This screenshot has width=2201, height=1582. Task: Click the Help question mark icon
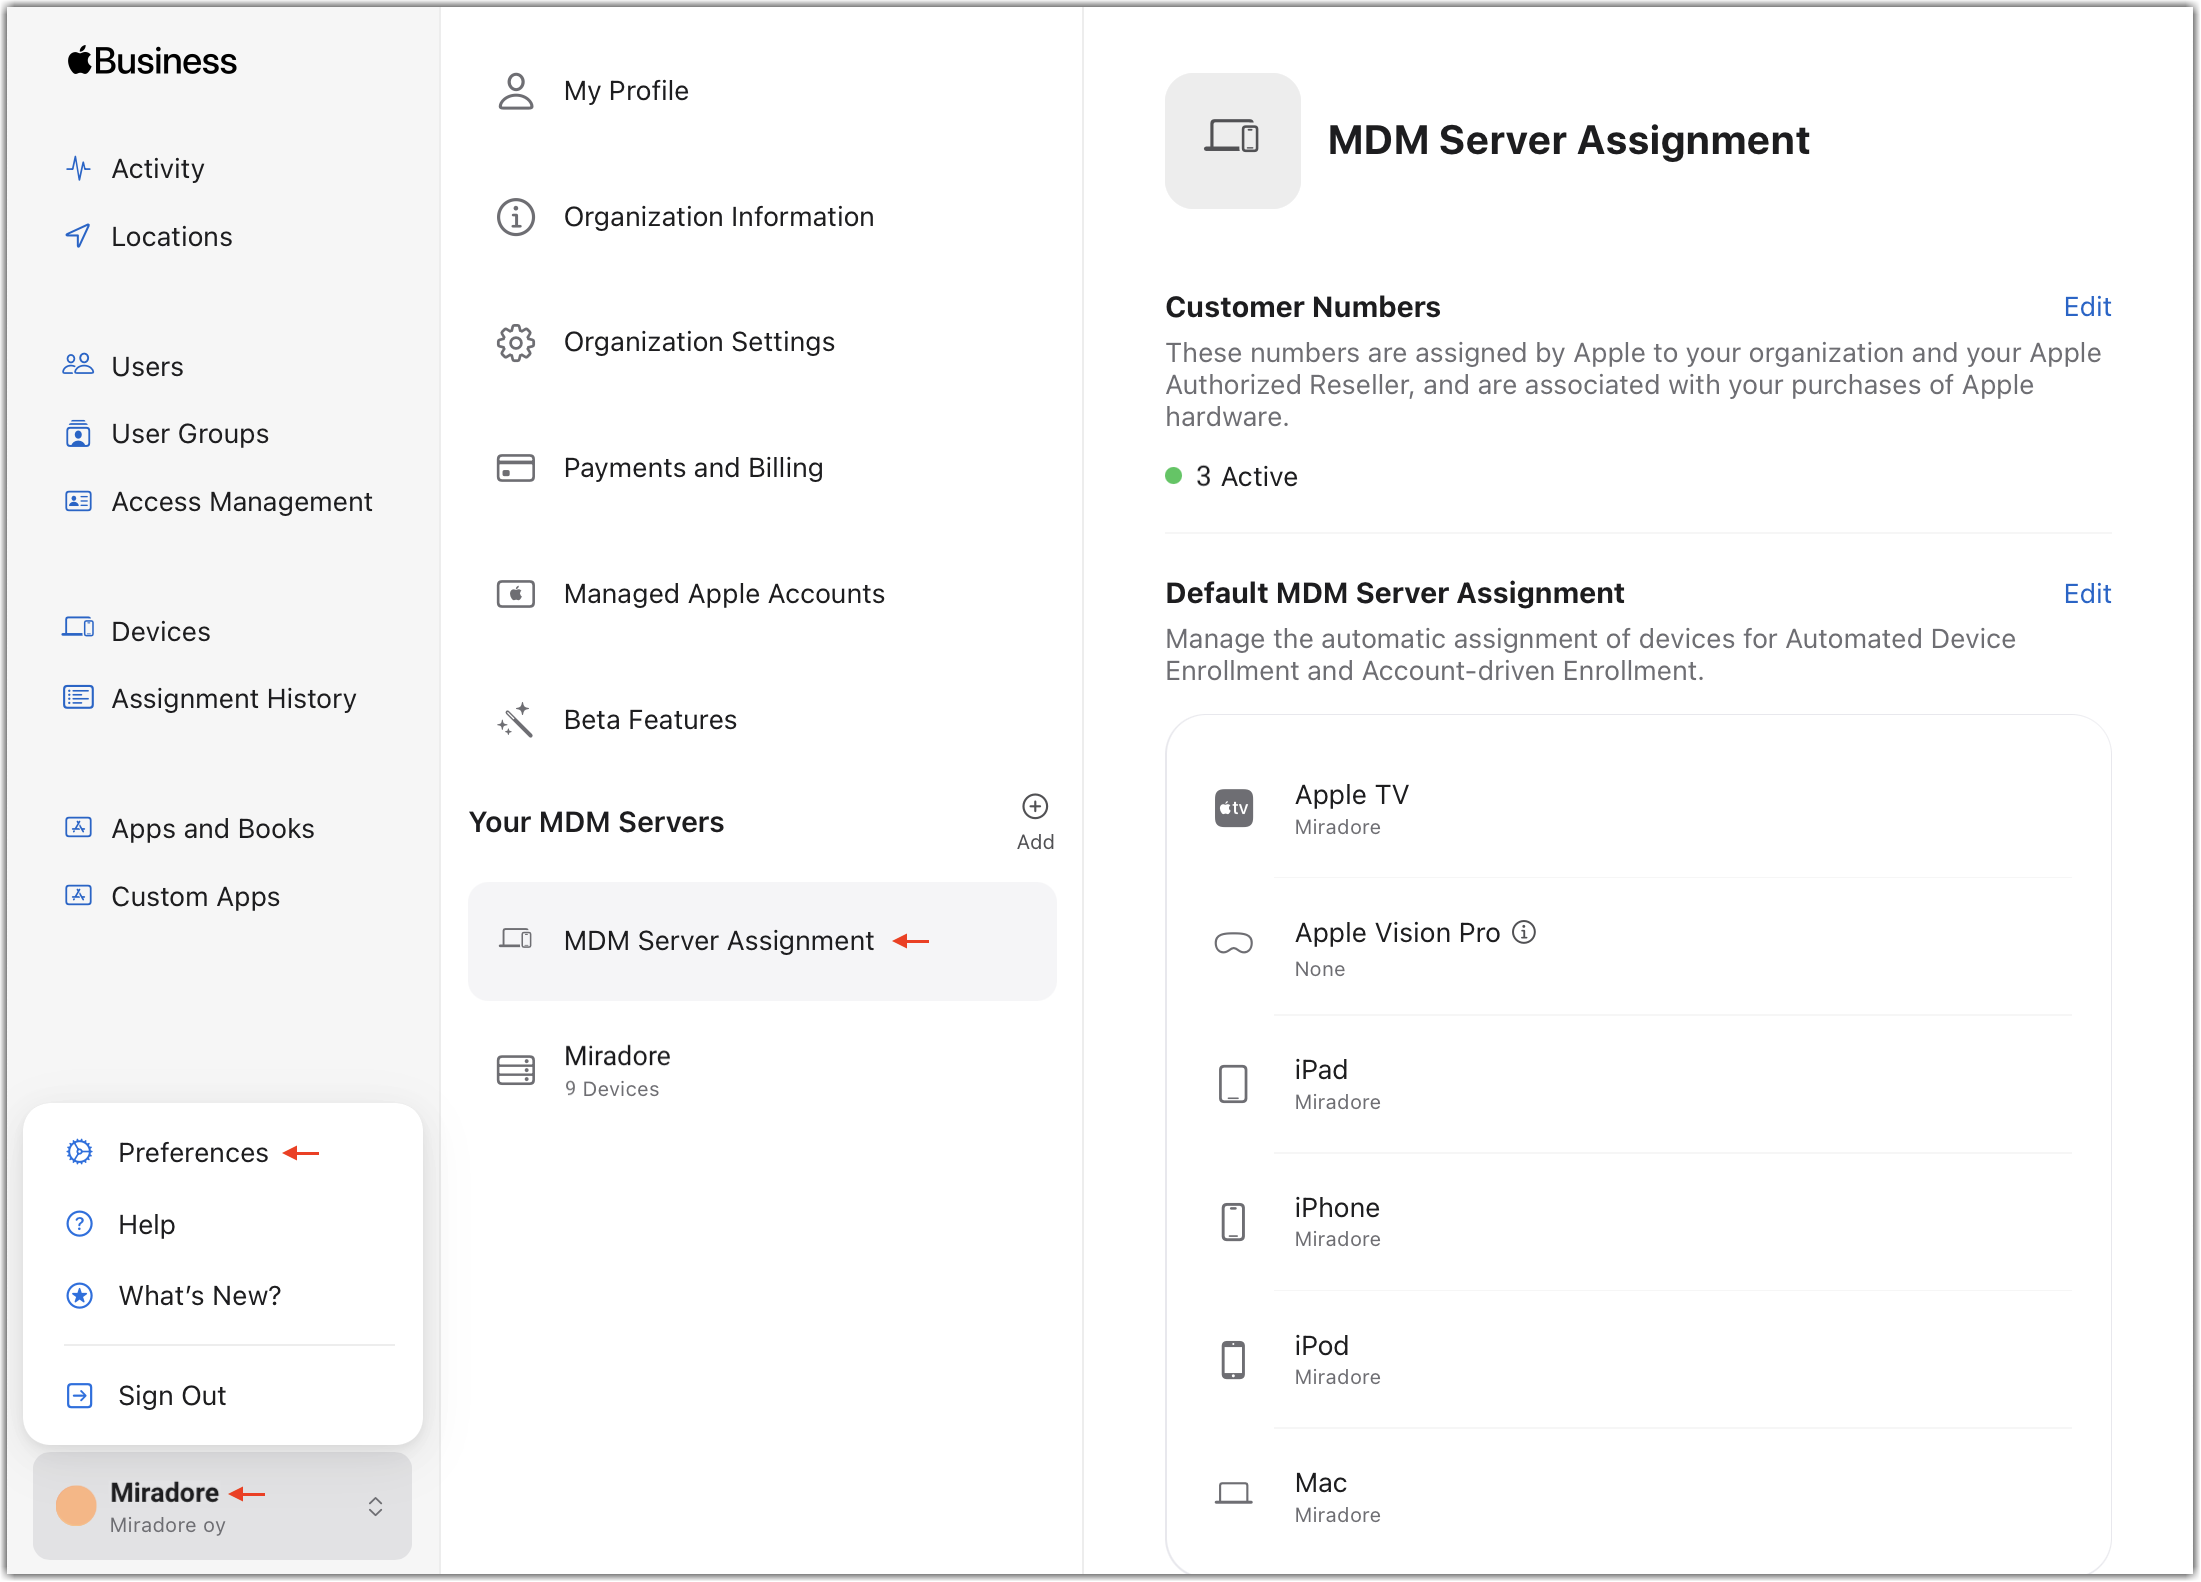pyautogui.click(x=80, y=1224)
